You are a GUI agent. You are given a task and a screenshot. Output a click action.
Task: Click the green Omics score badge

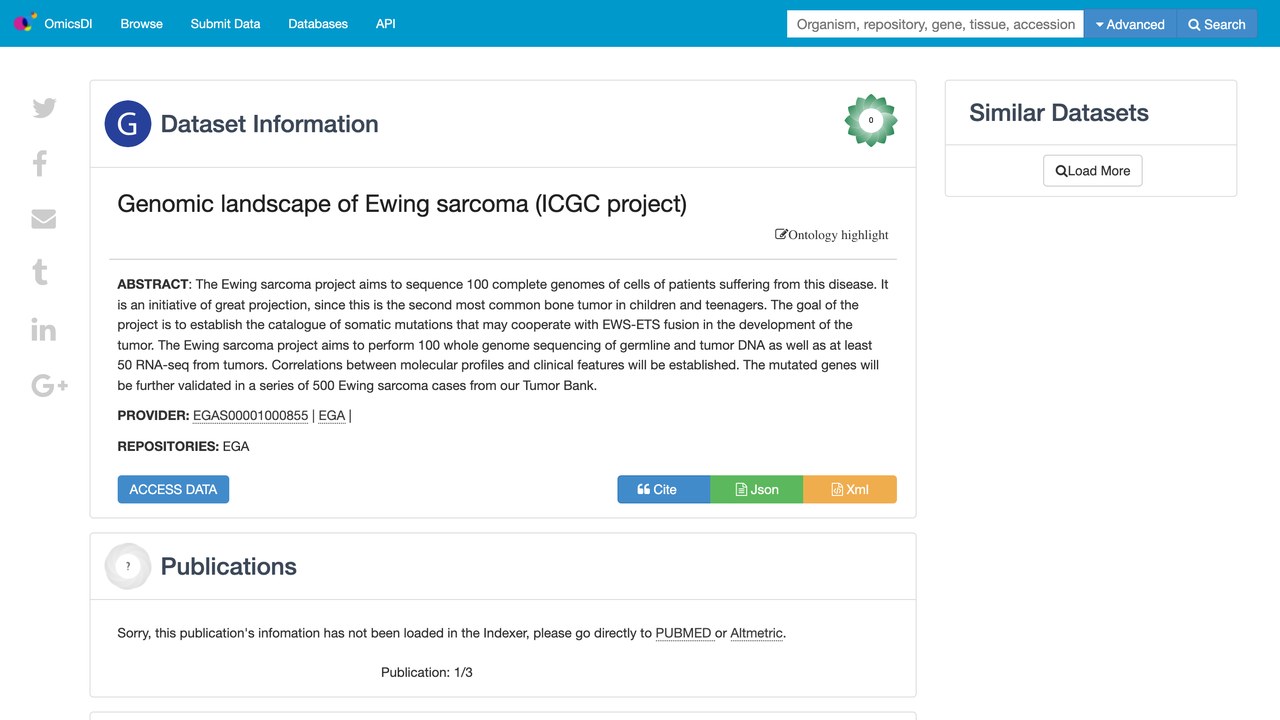[x=871, y=121]
